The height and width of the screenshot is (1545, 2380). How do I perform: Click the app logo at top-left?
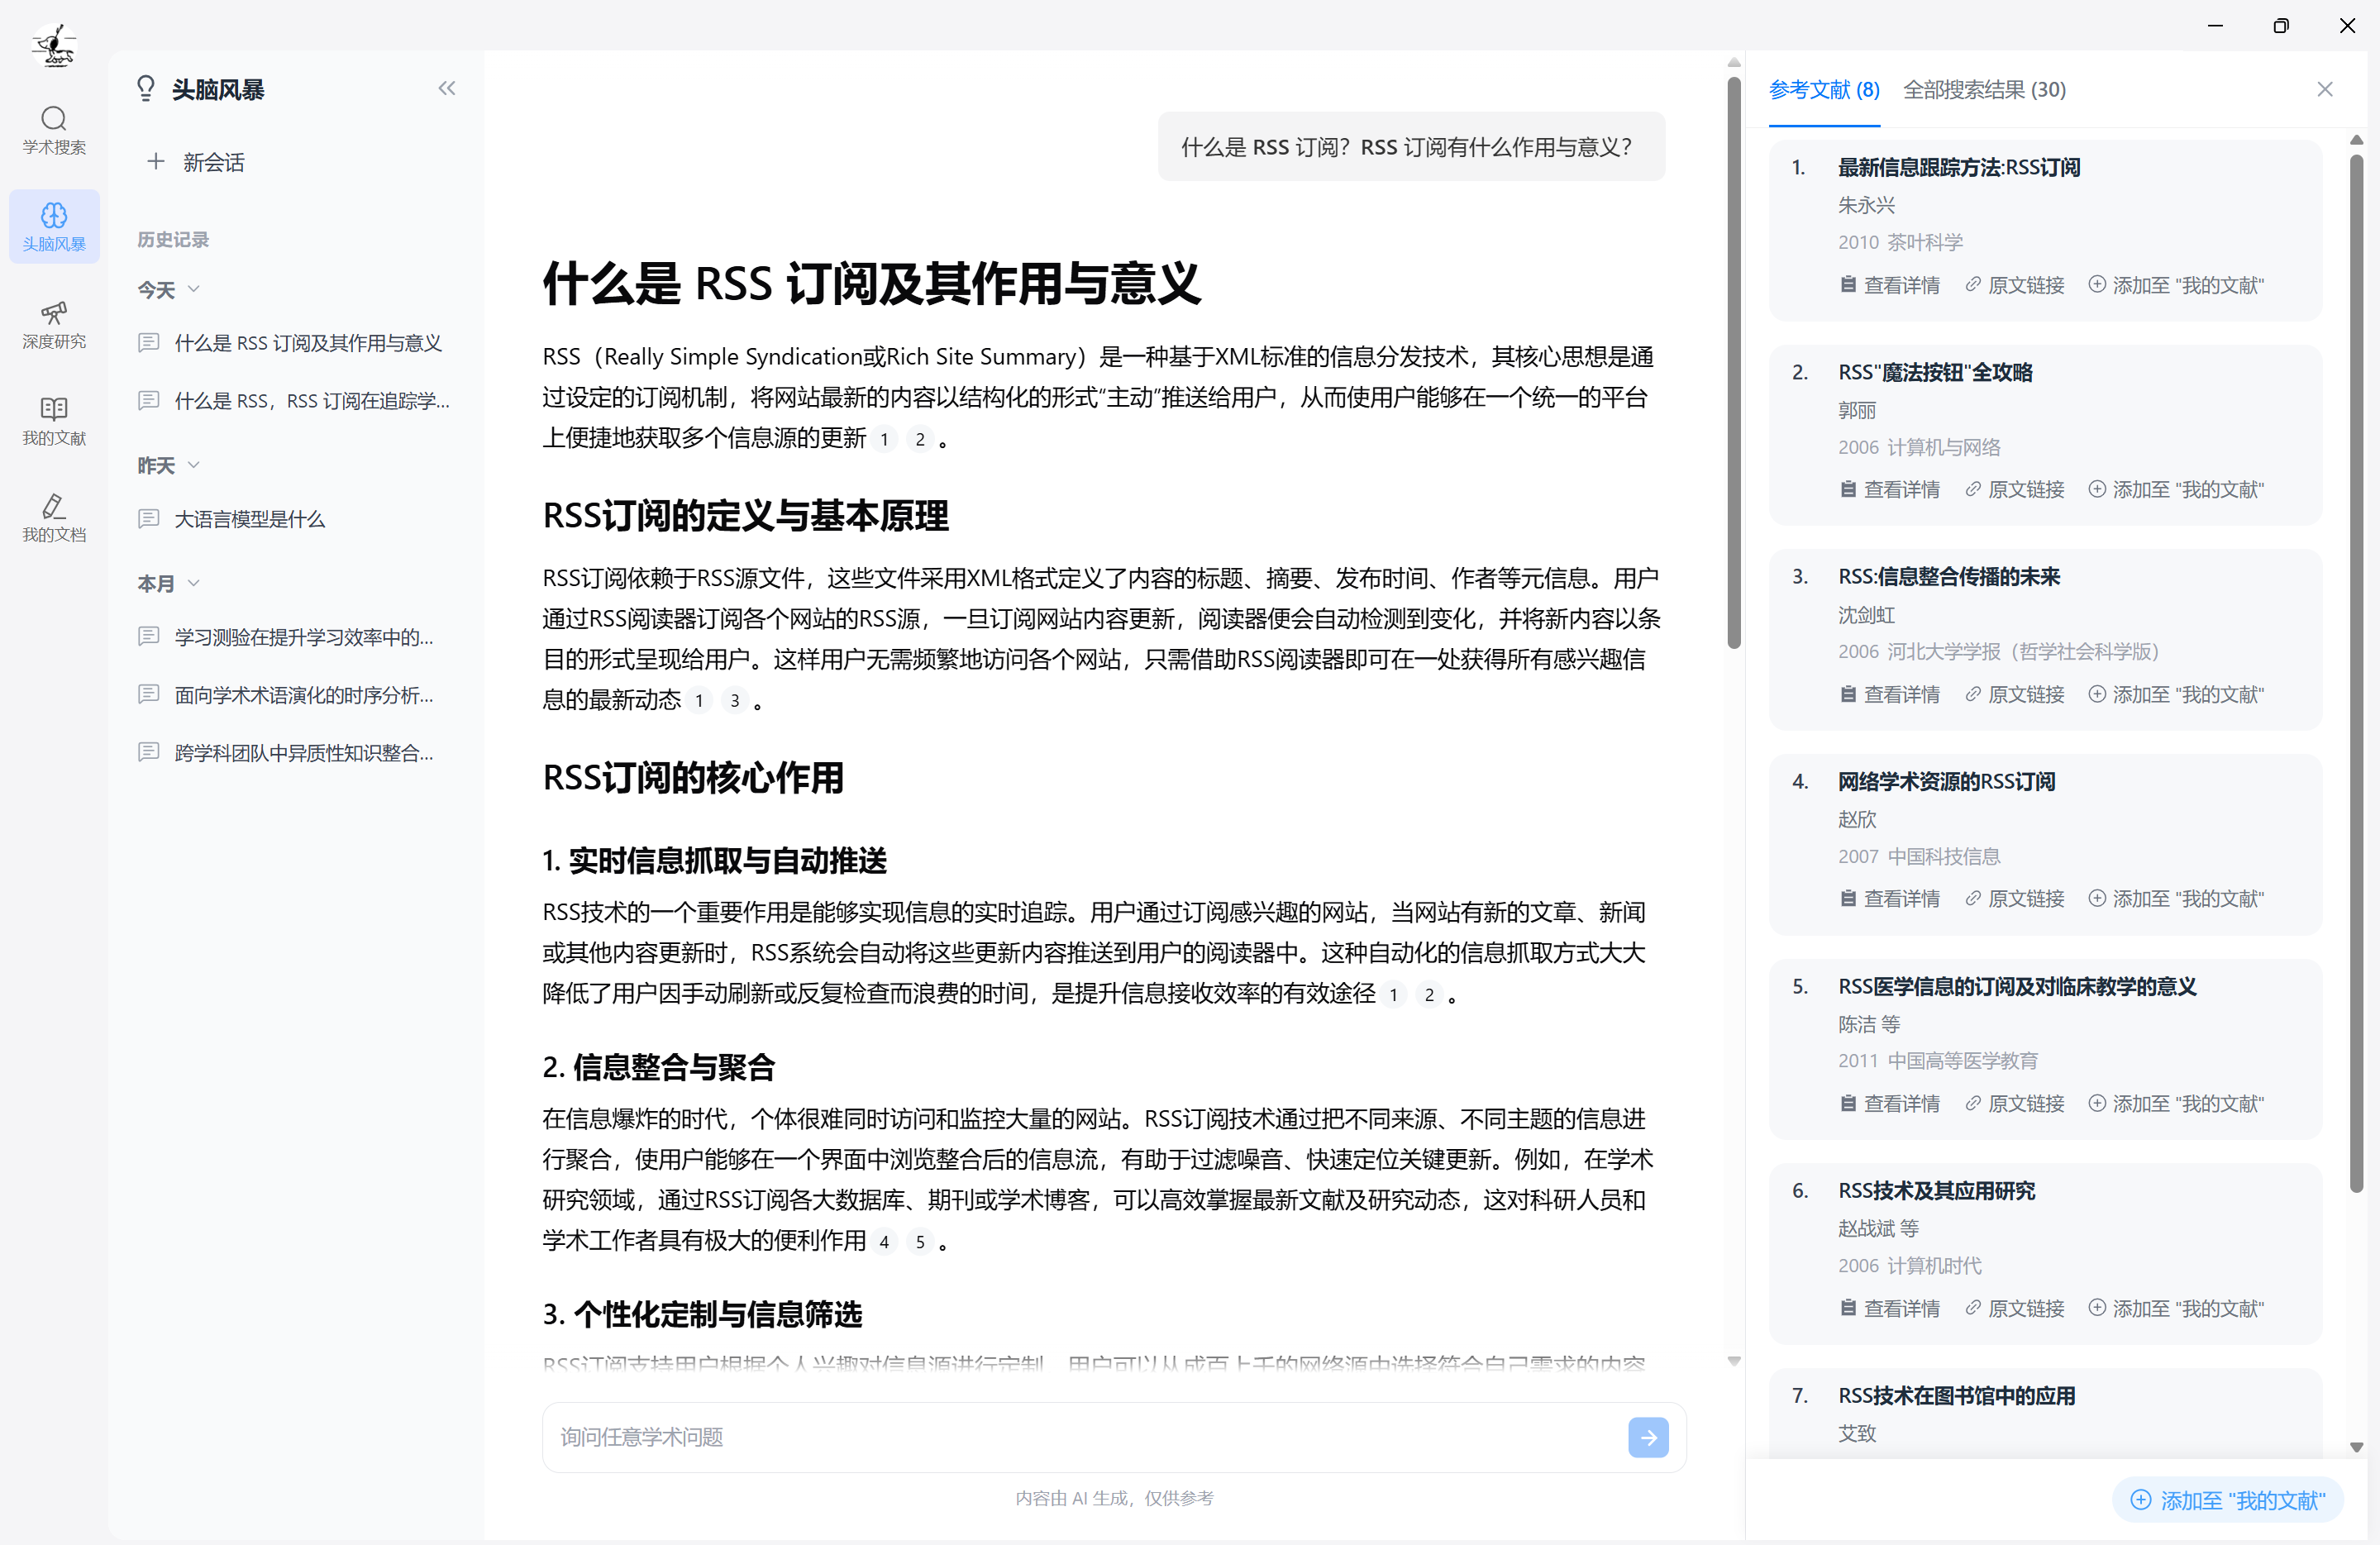[54, 45]
